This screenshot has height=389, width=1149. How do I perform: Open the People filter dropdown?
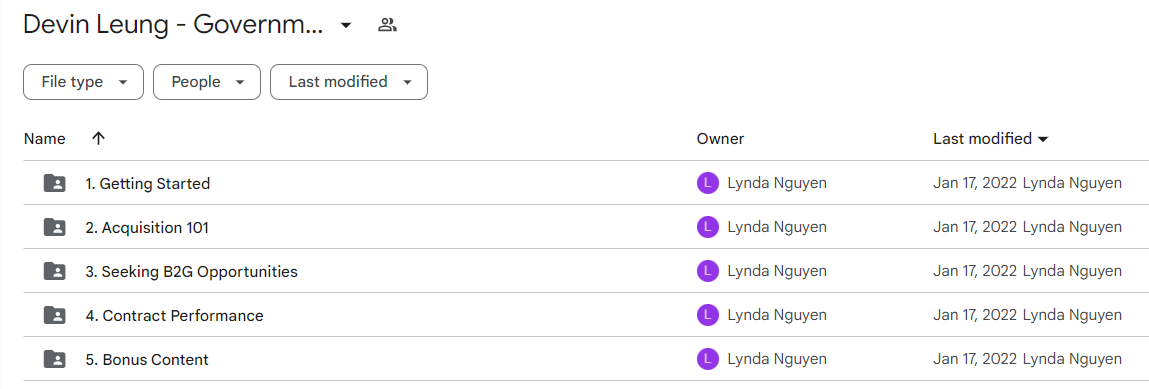pos(207,82)
